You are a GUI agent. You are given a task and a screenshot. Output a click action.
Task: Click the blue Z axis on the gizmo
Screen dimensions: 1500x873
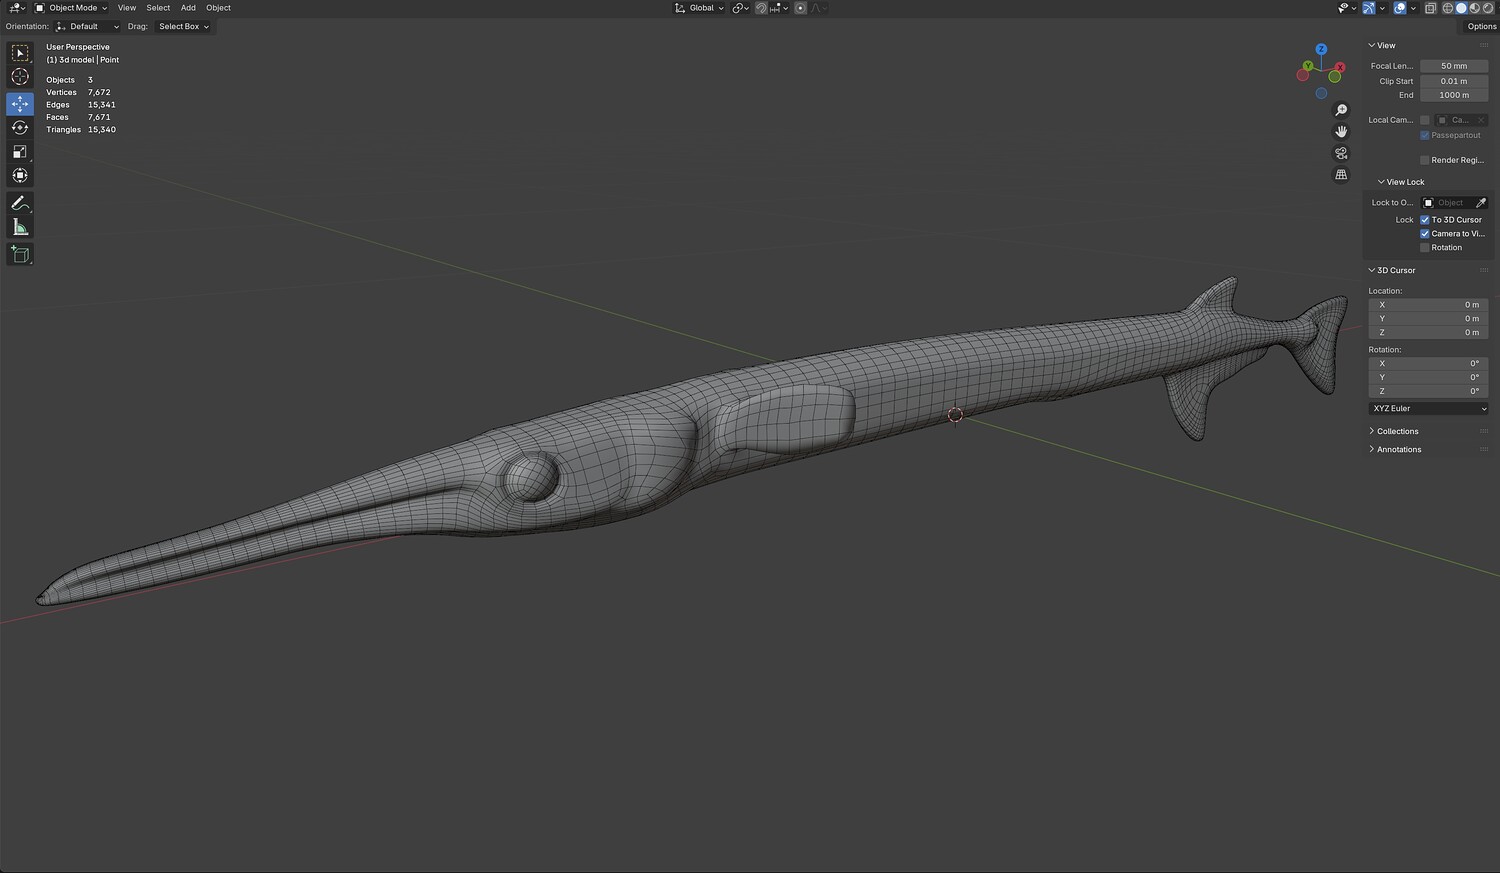[1321, 49]
